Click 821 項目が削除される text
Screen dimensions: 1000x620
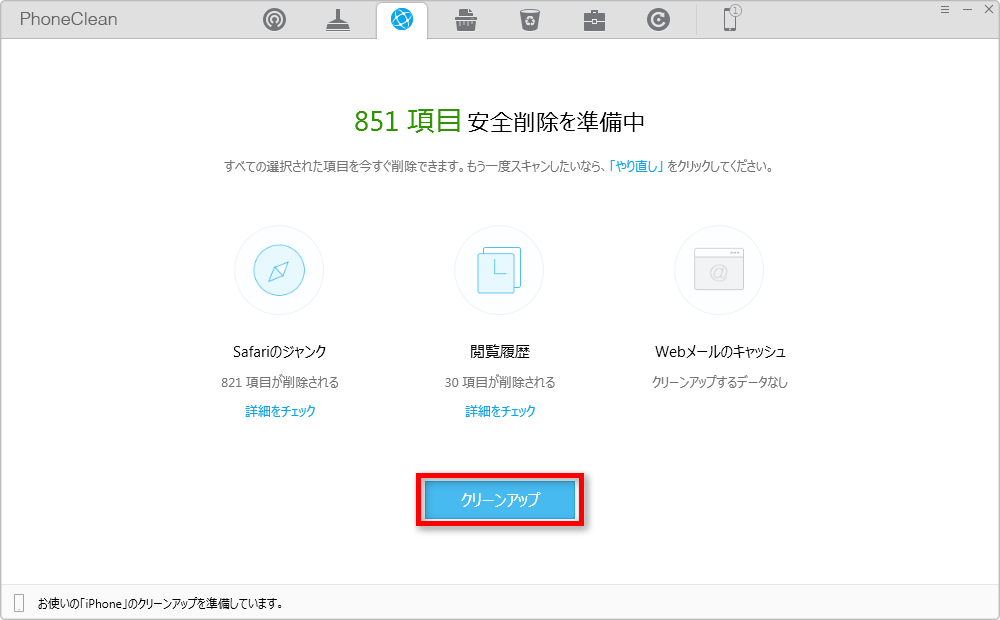[x=280, y=382]
